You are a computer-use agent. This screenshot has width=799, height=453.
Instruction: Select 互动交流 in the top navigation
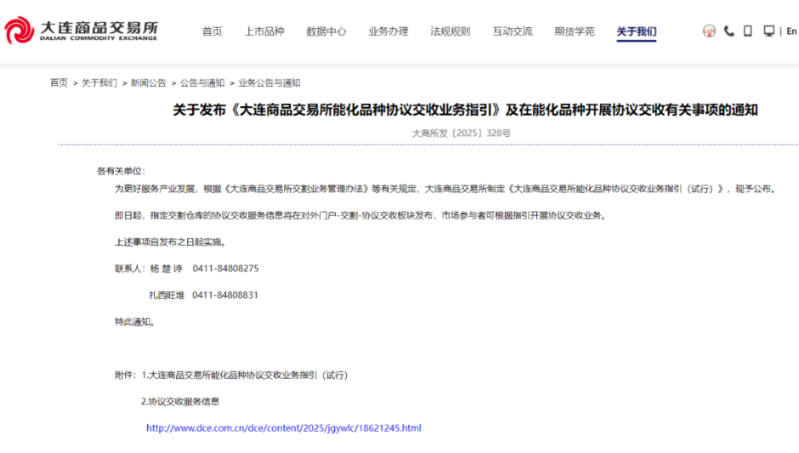(512, 31)
